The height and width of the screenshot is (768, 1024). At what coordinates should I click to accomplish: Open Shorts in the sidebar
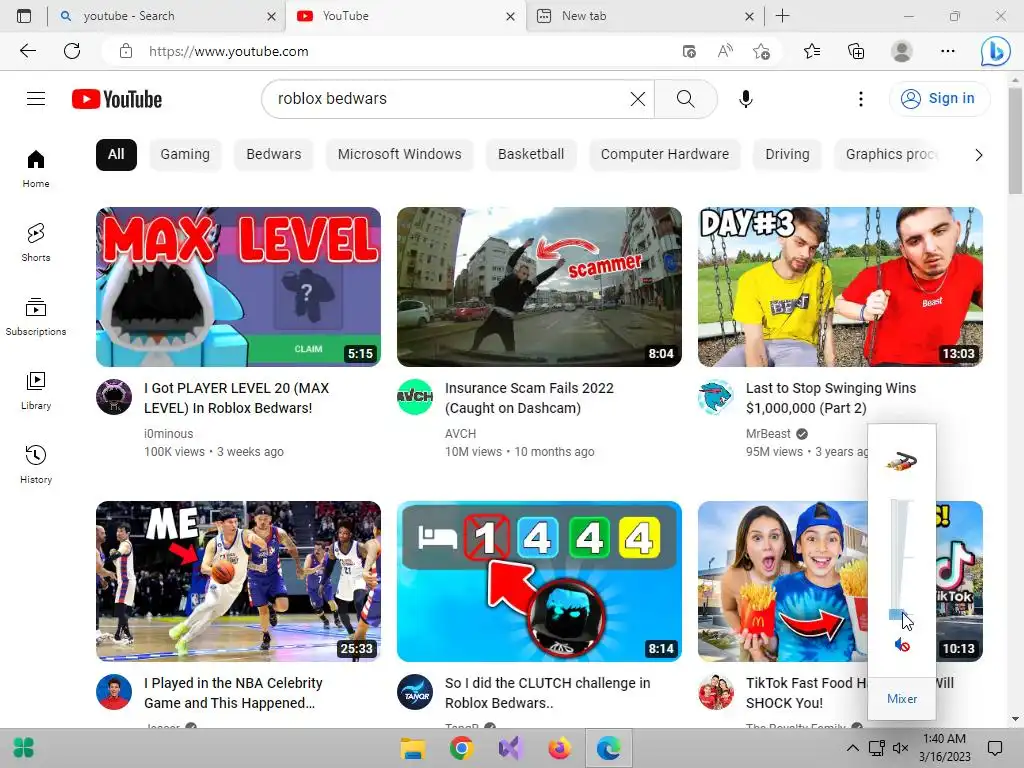[36, 242]
